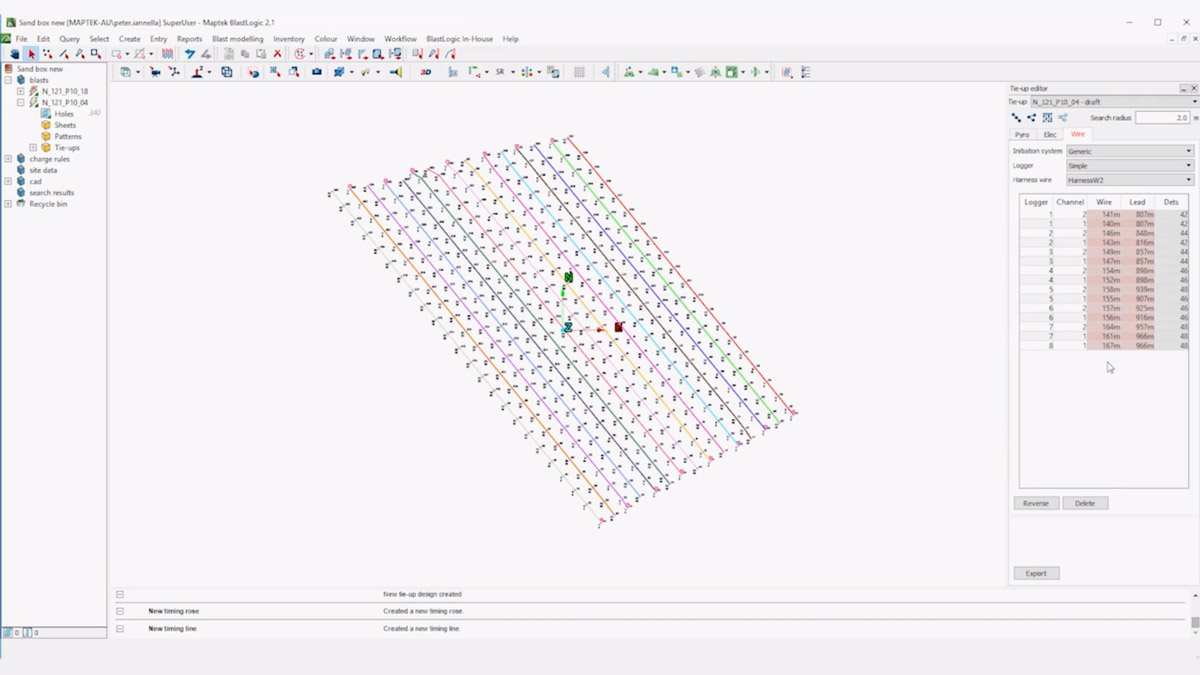Open the Harness wire dropdown

[1129, 180]
